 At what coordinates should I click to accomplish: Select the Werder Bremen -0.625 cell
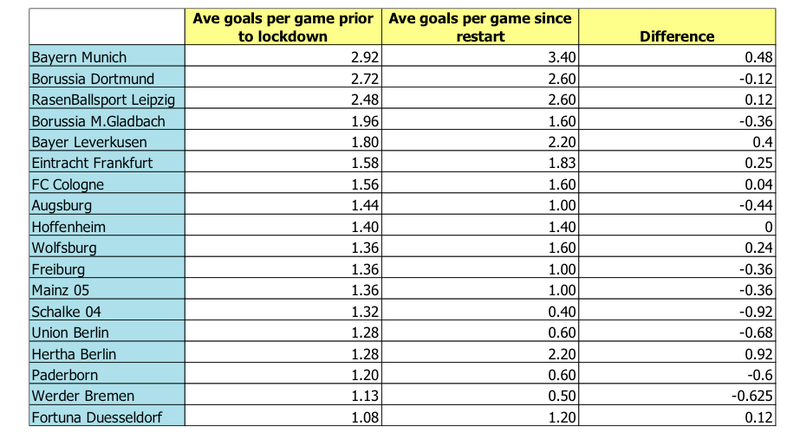(677, 395)
